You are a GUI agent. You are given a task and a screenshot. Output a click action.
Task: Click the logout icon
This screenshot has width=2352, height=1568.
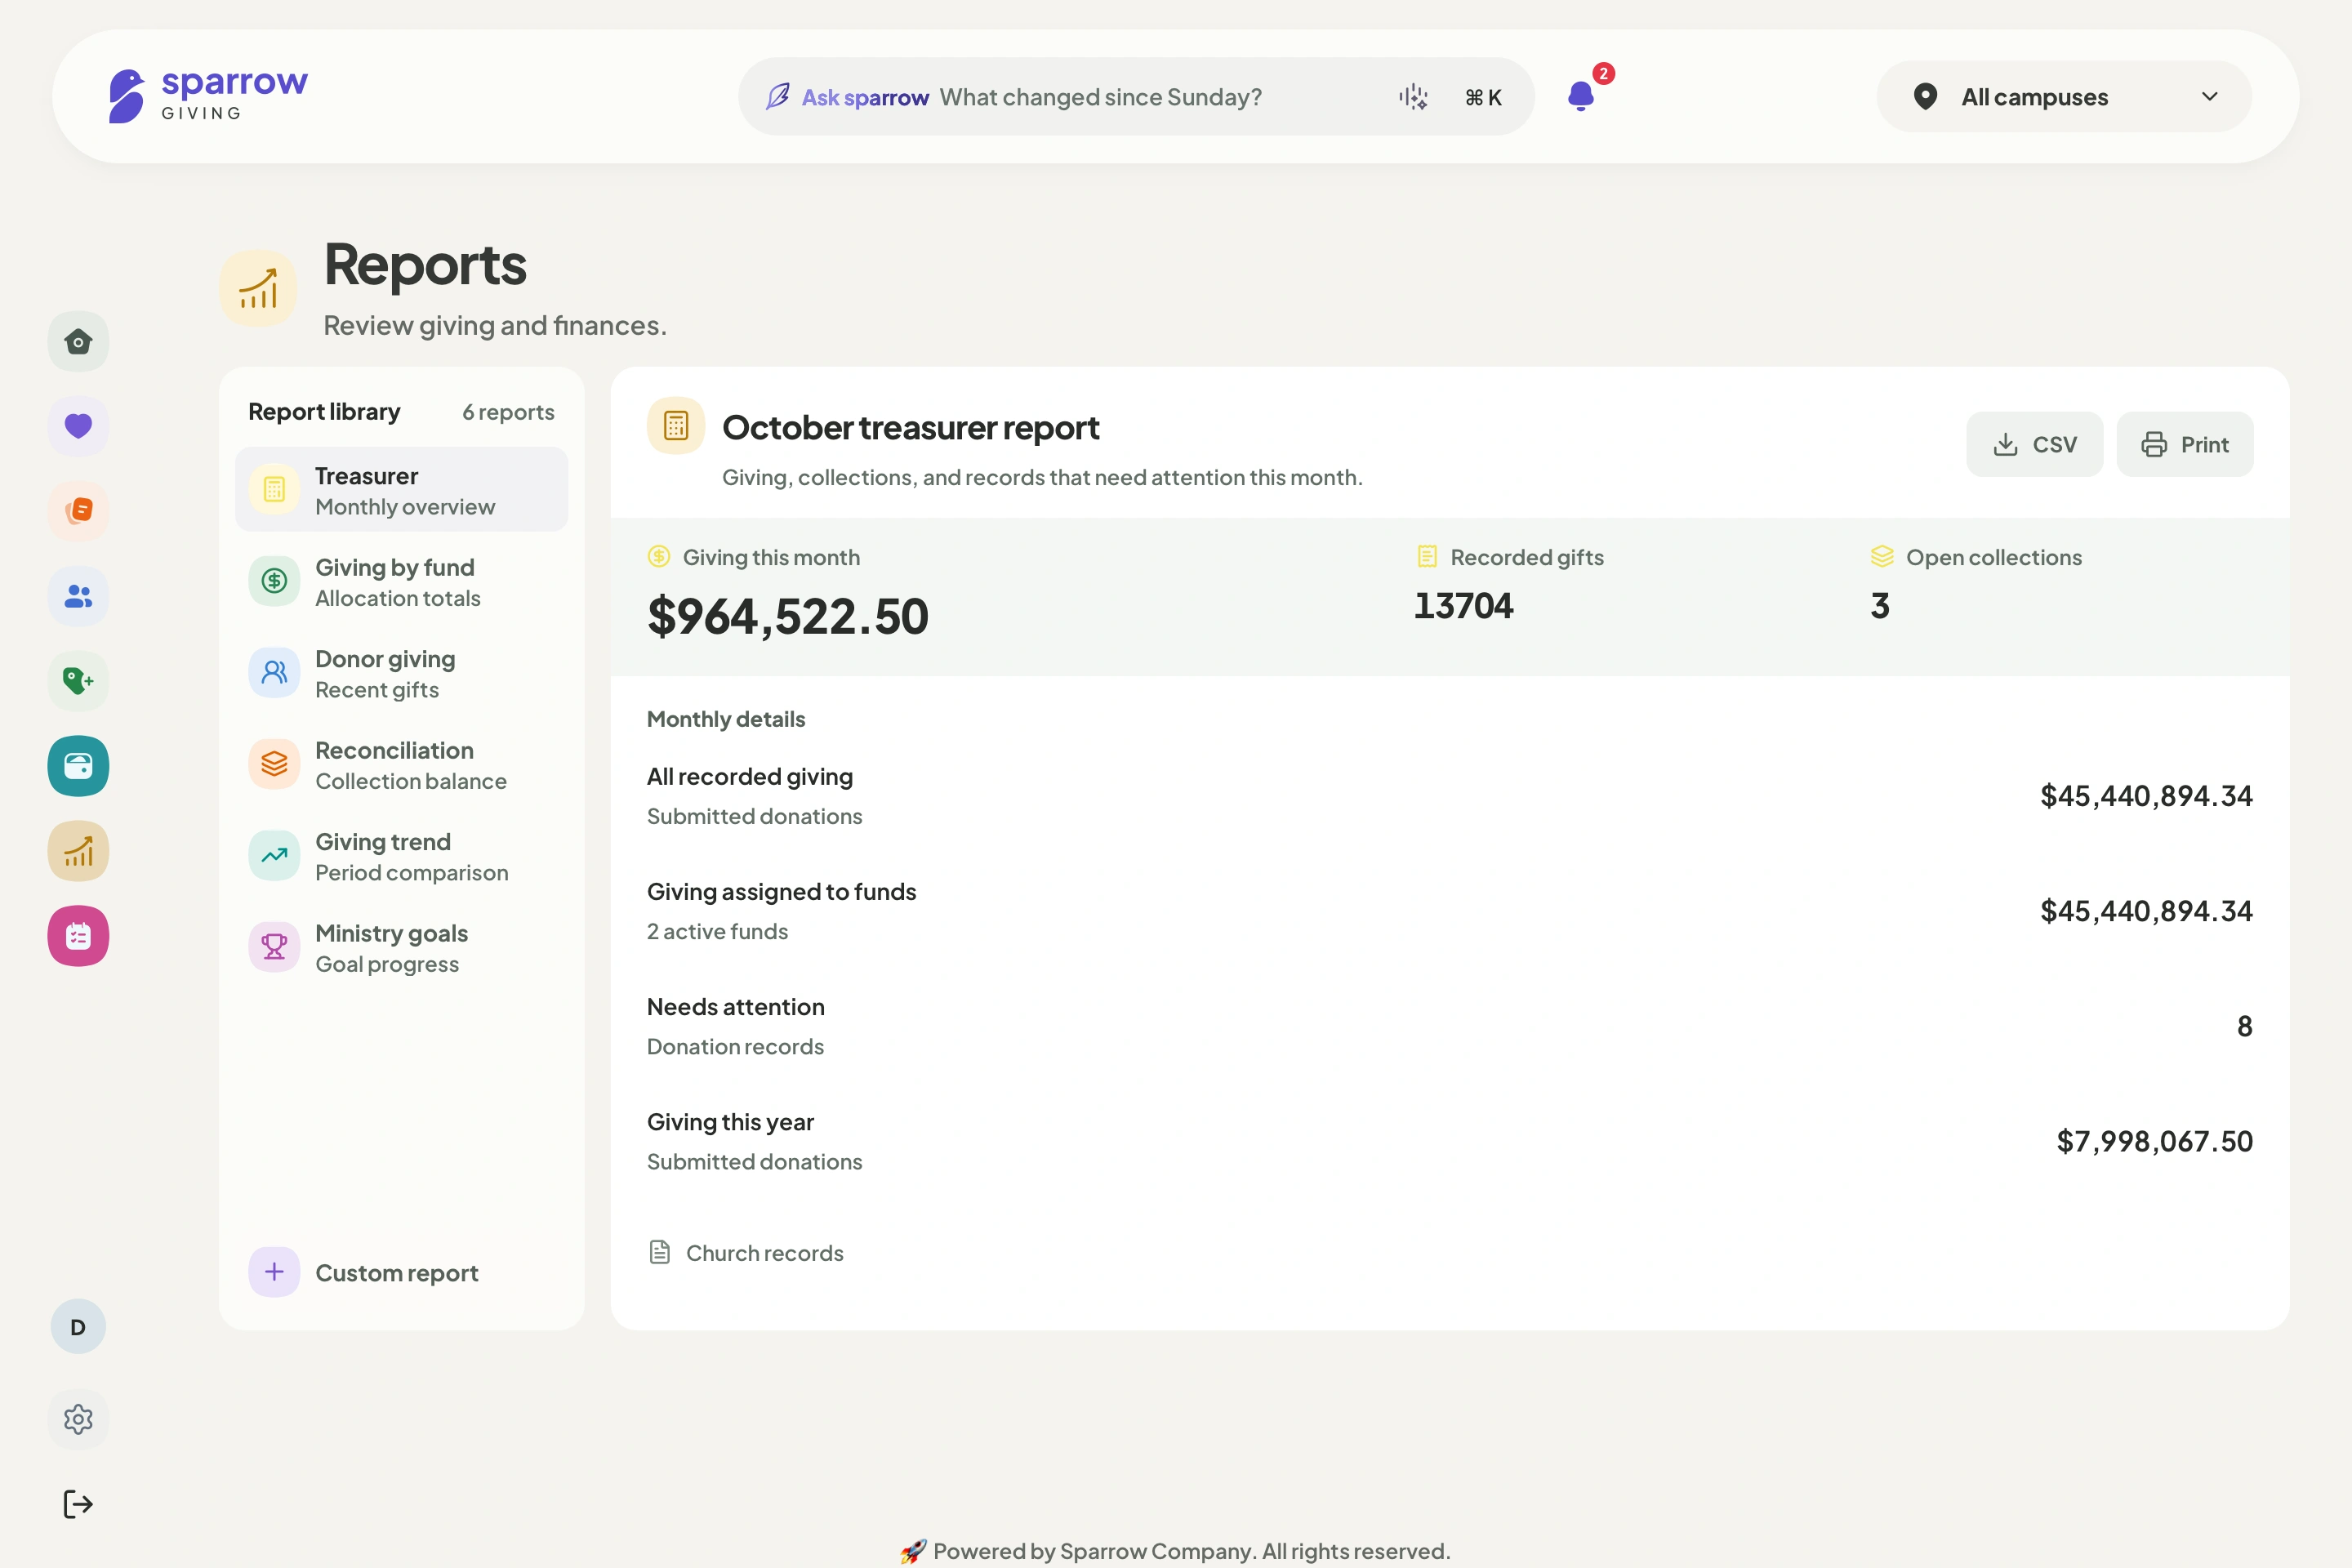tap(78, 1504)
